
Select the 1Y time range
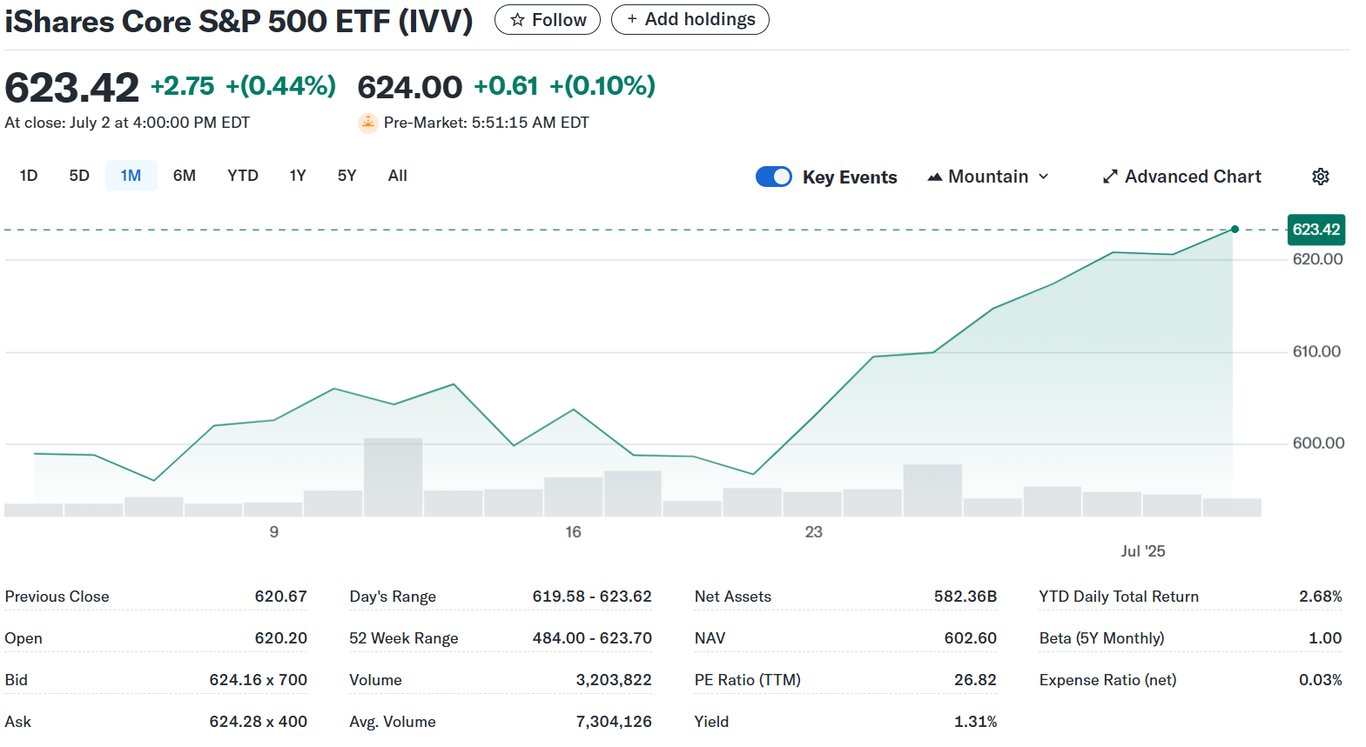297,175
